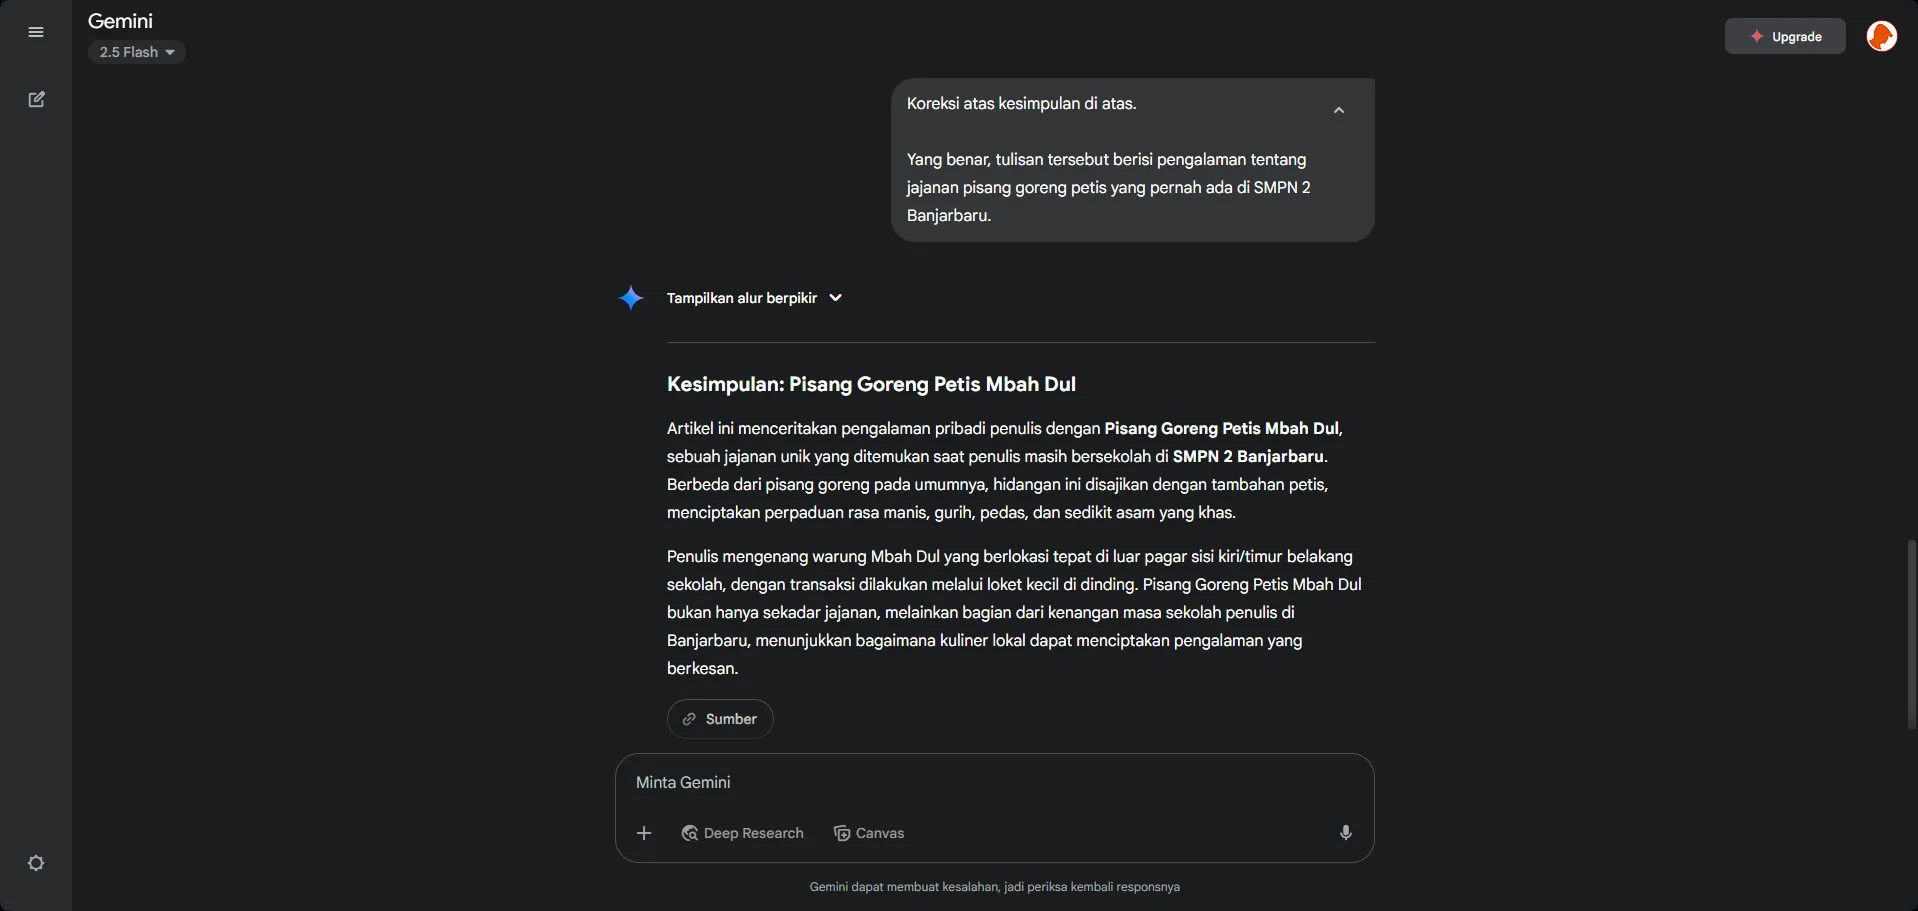Click the blue Gemini sparkle icon
This screenshot has width=1918, height=911.
click(631, 298)
